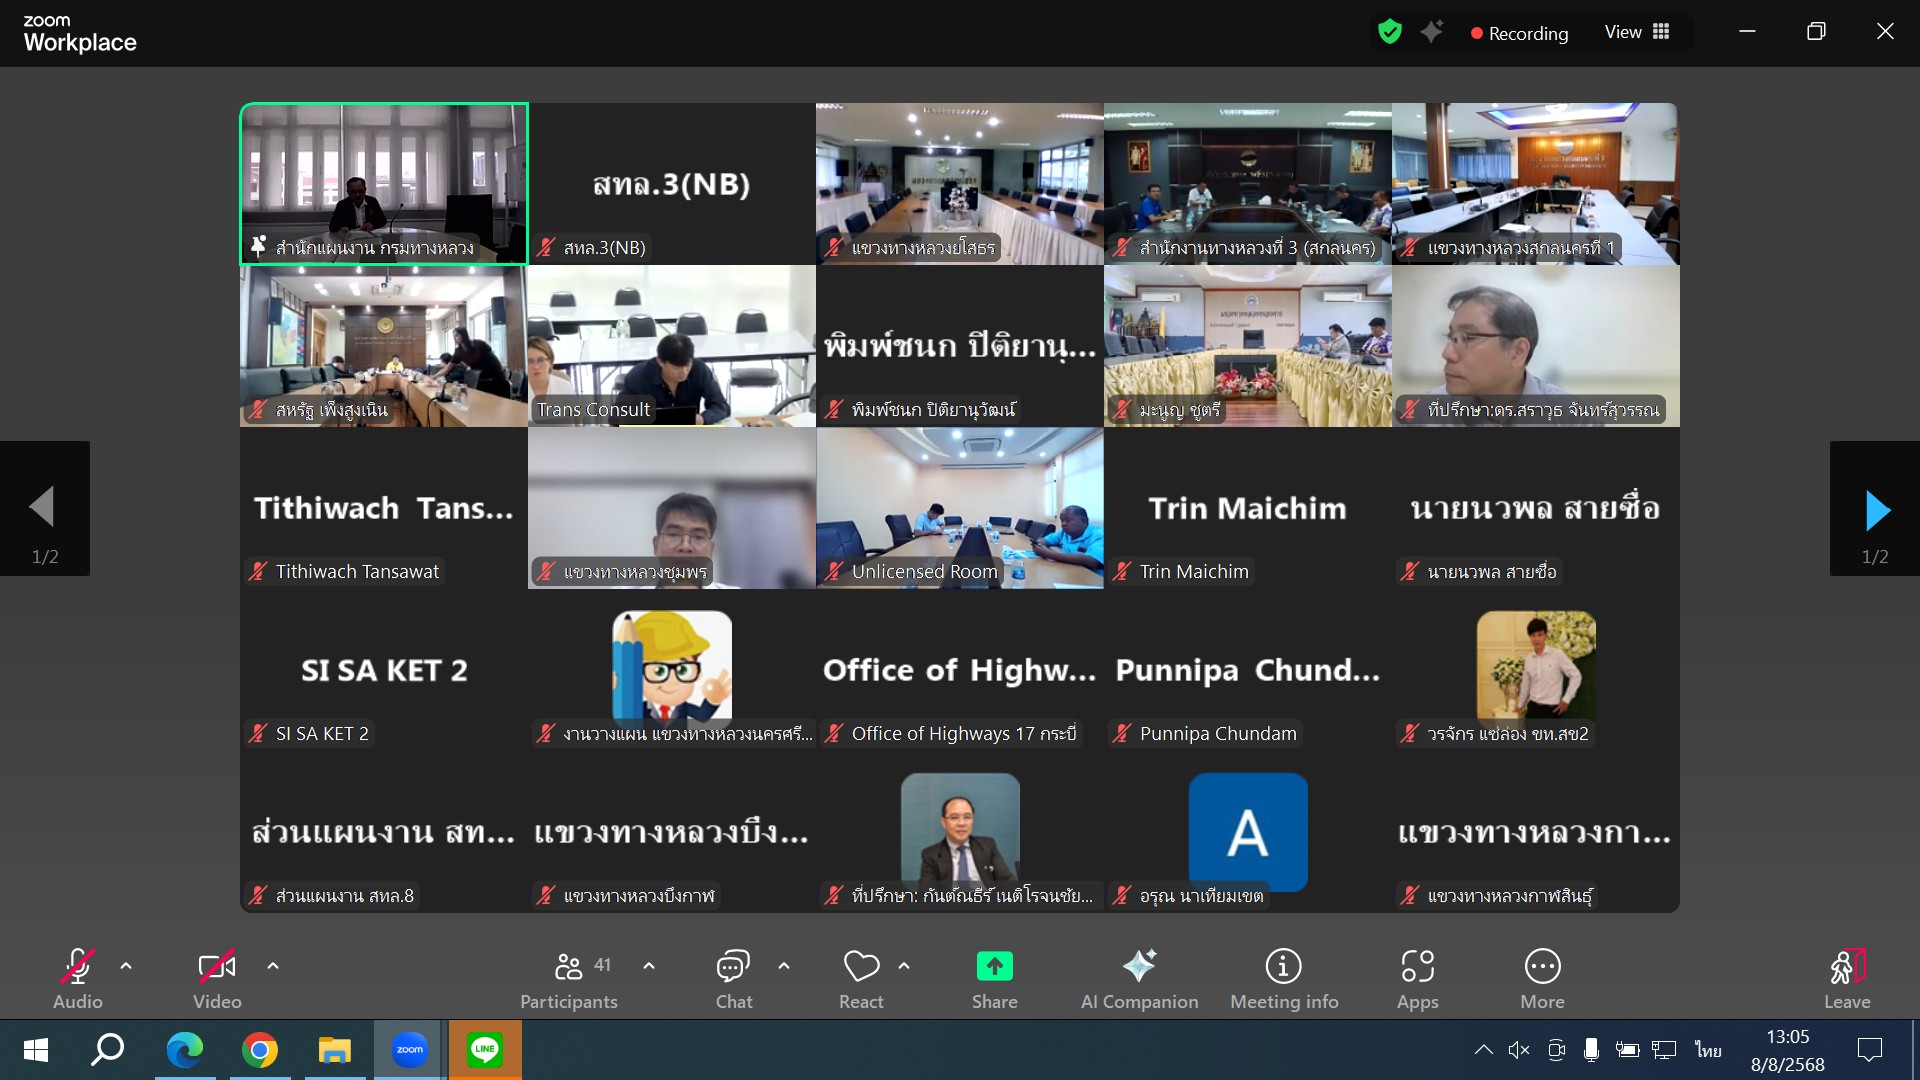Open the More options menu
The height and width of the screenshot is (1080, 1920).
1542,978
